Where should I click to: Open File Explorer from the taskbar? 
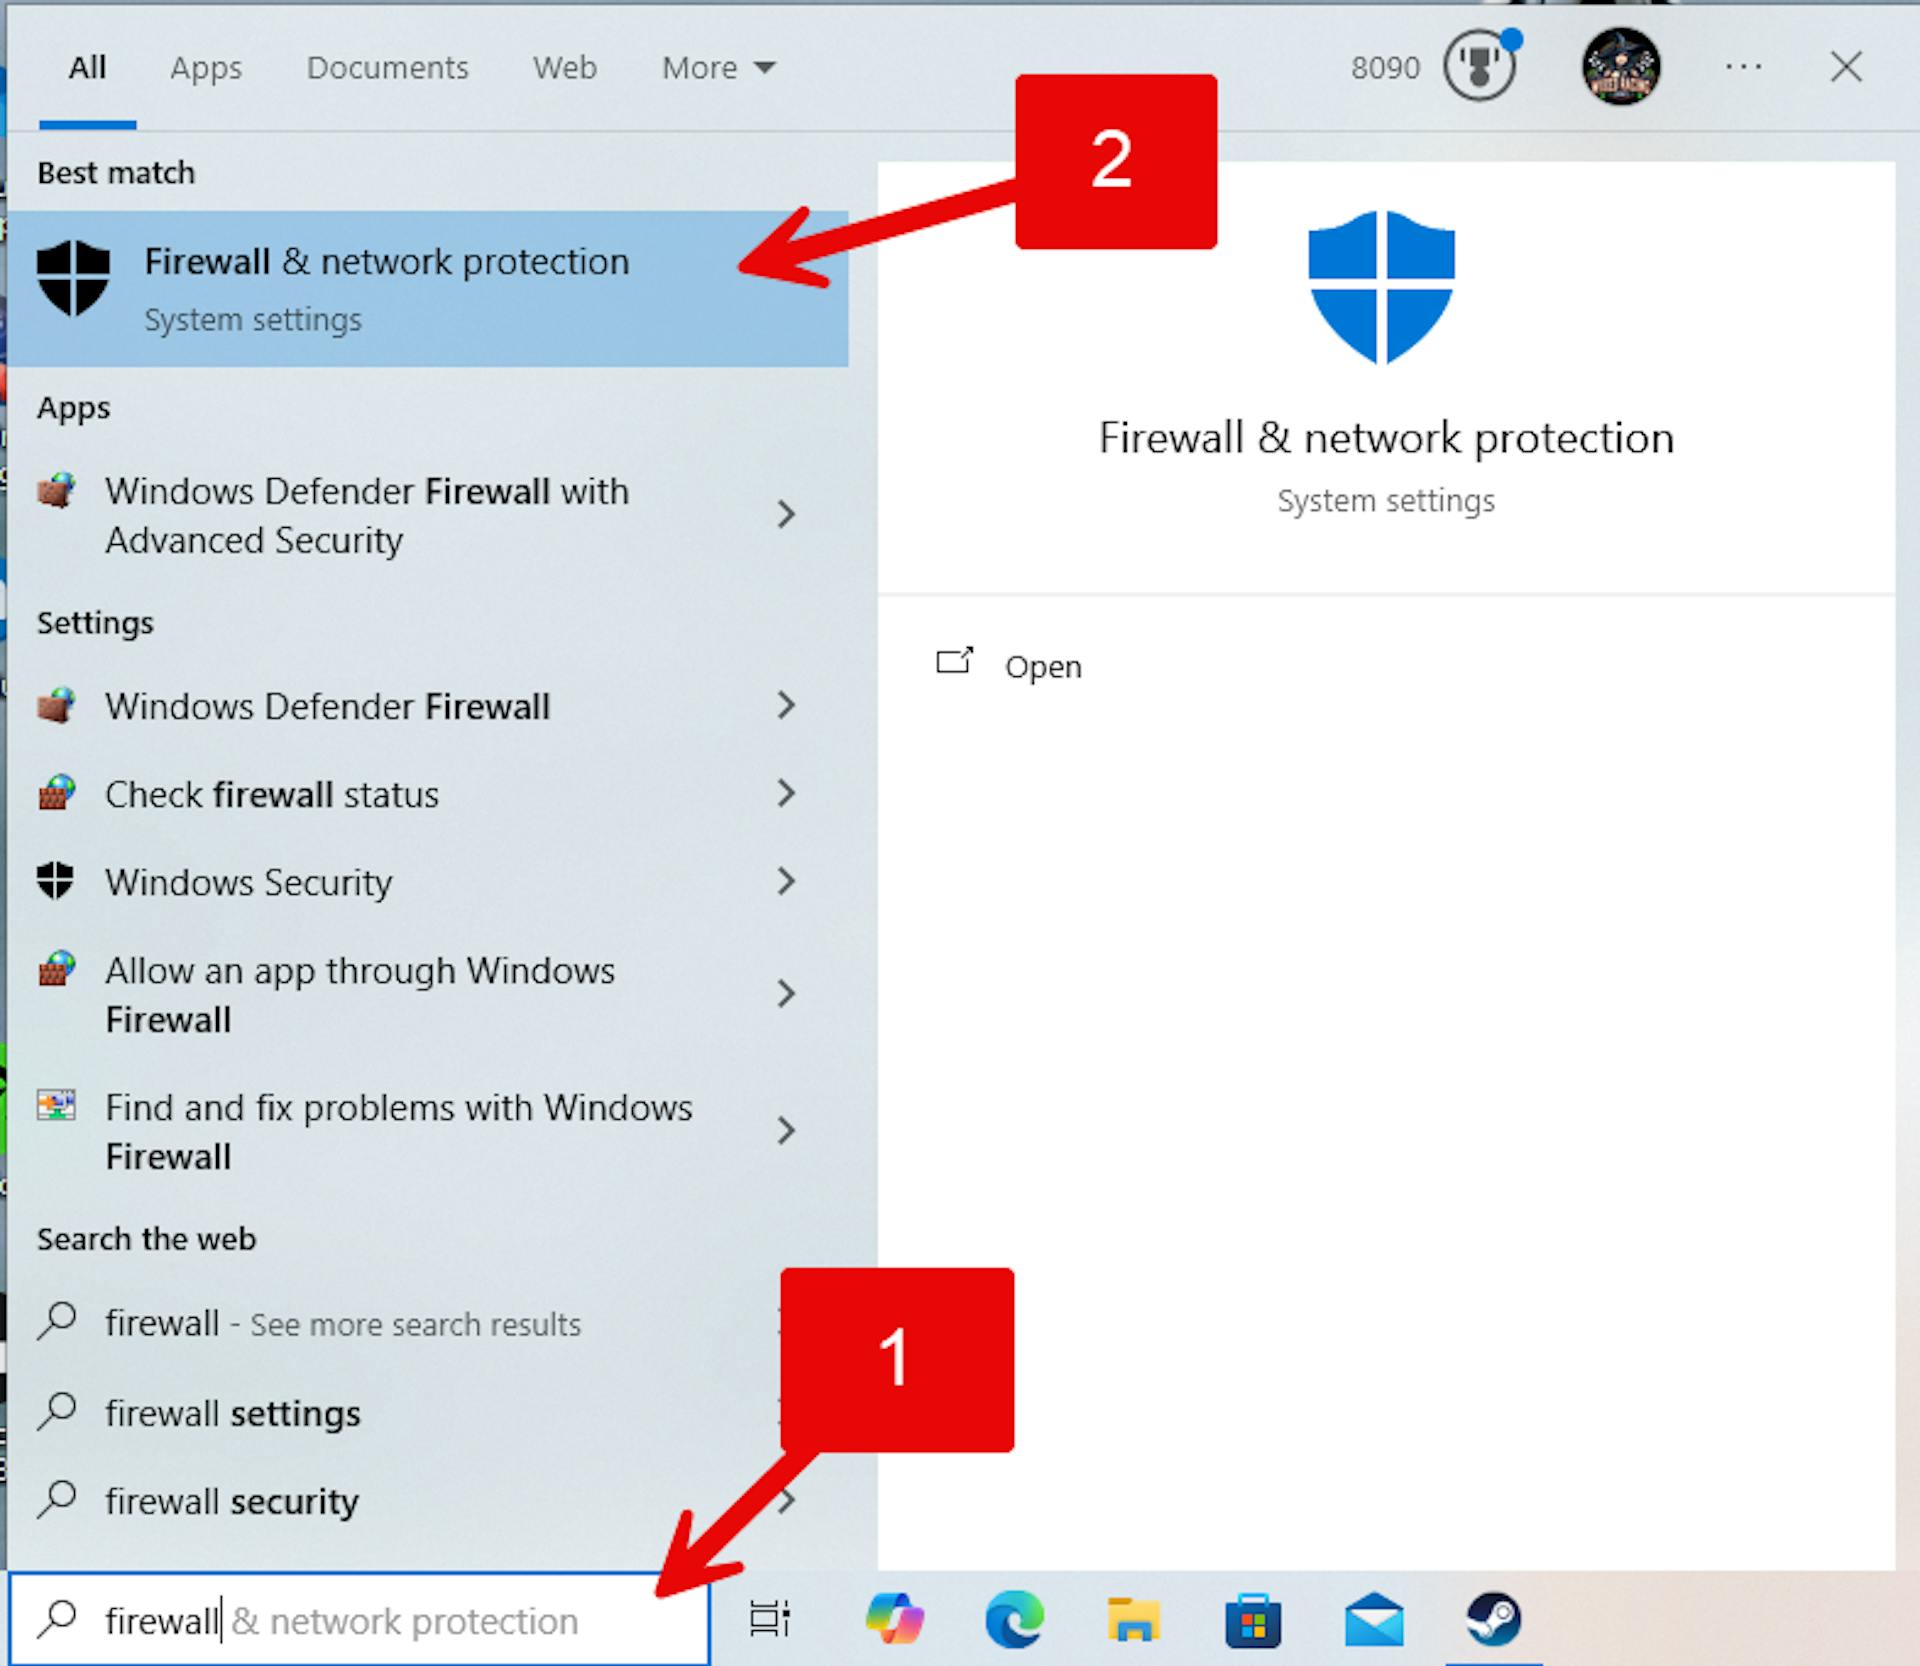pos(1133,1619)
